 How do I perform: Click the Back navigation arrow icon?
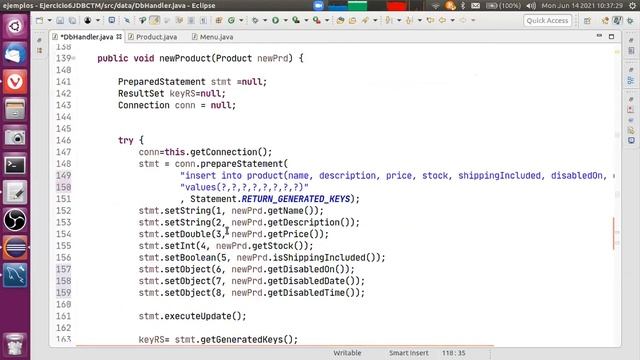point(442,20)
